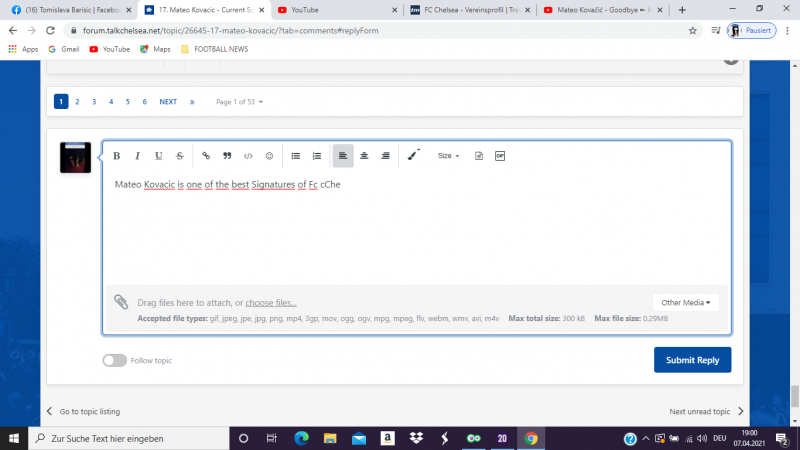Insert a quote block

[x=227, y=156]
